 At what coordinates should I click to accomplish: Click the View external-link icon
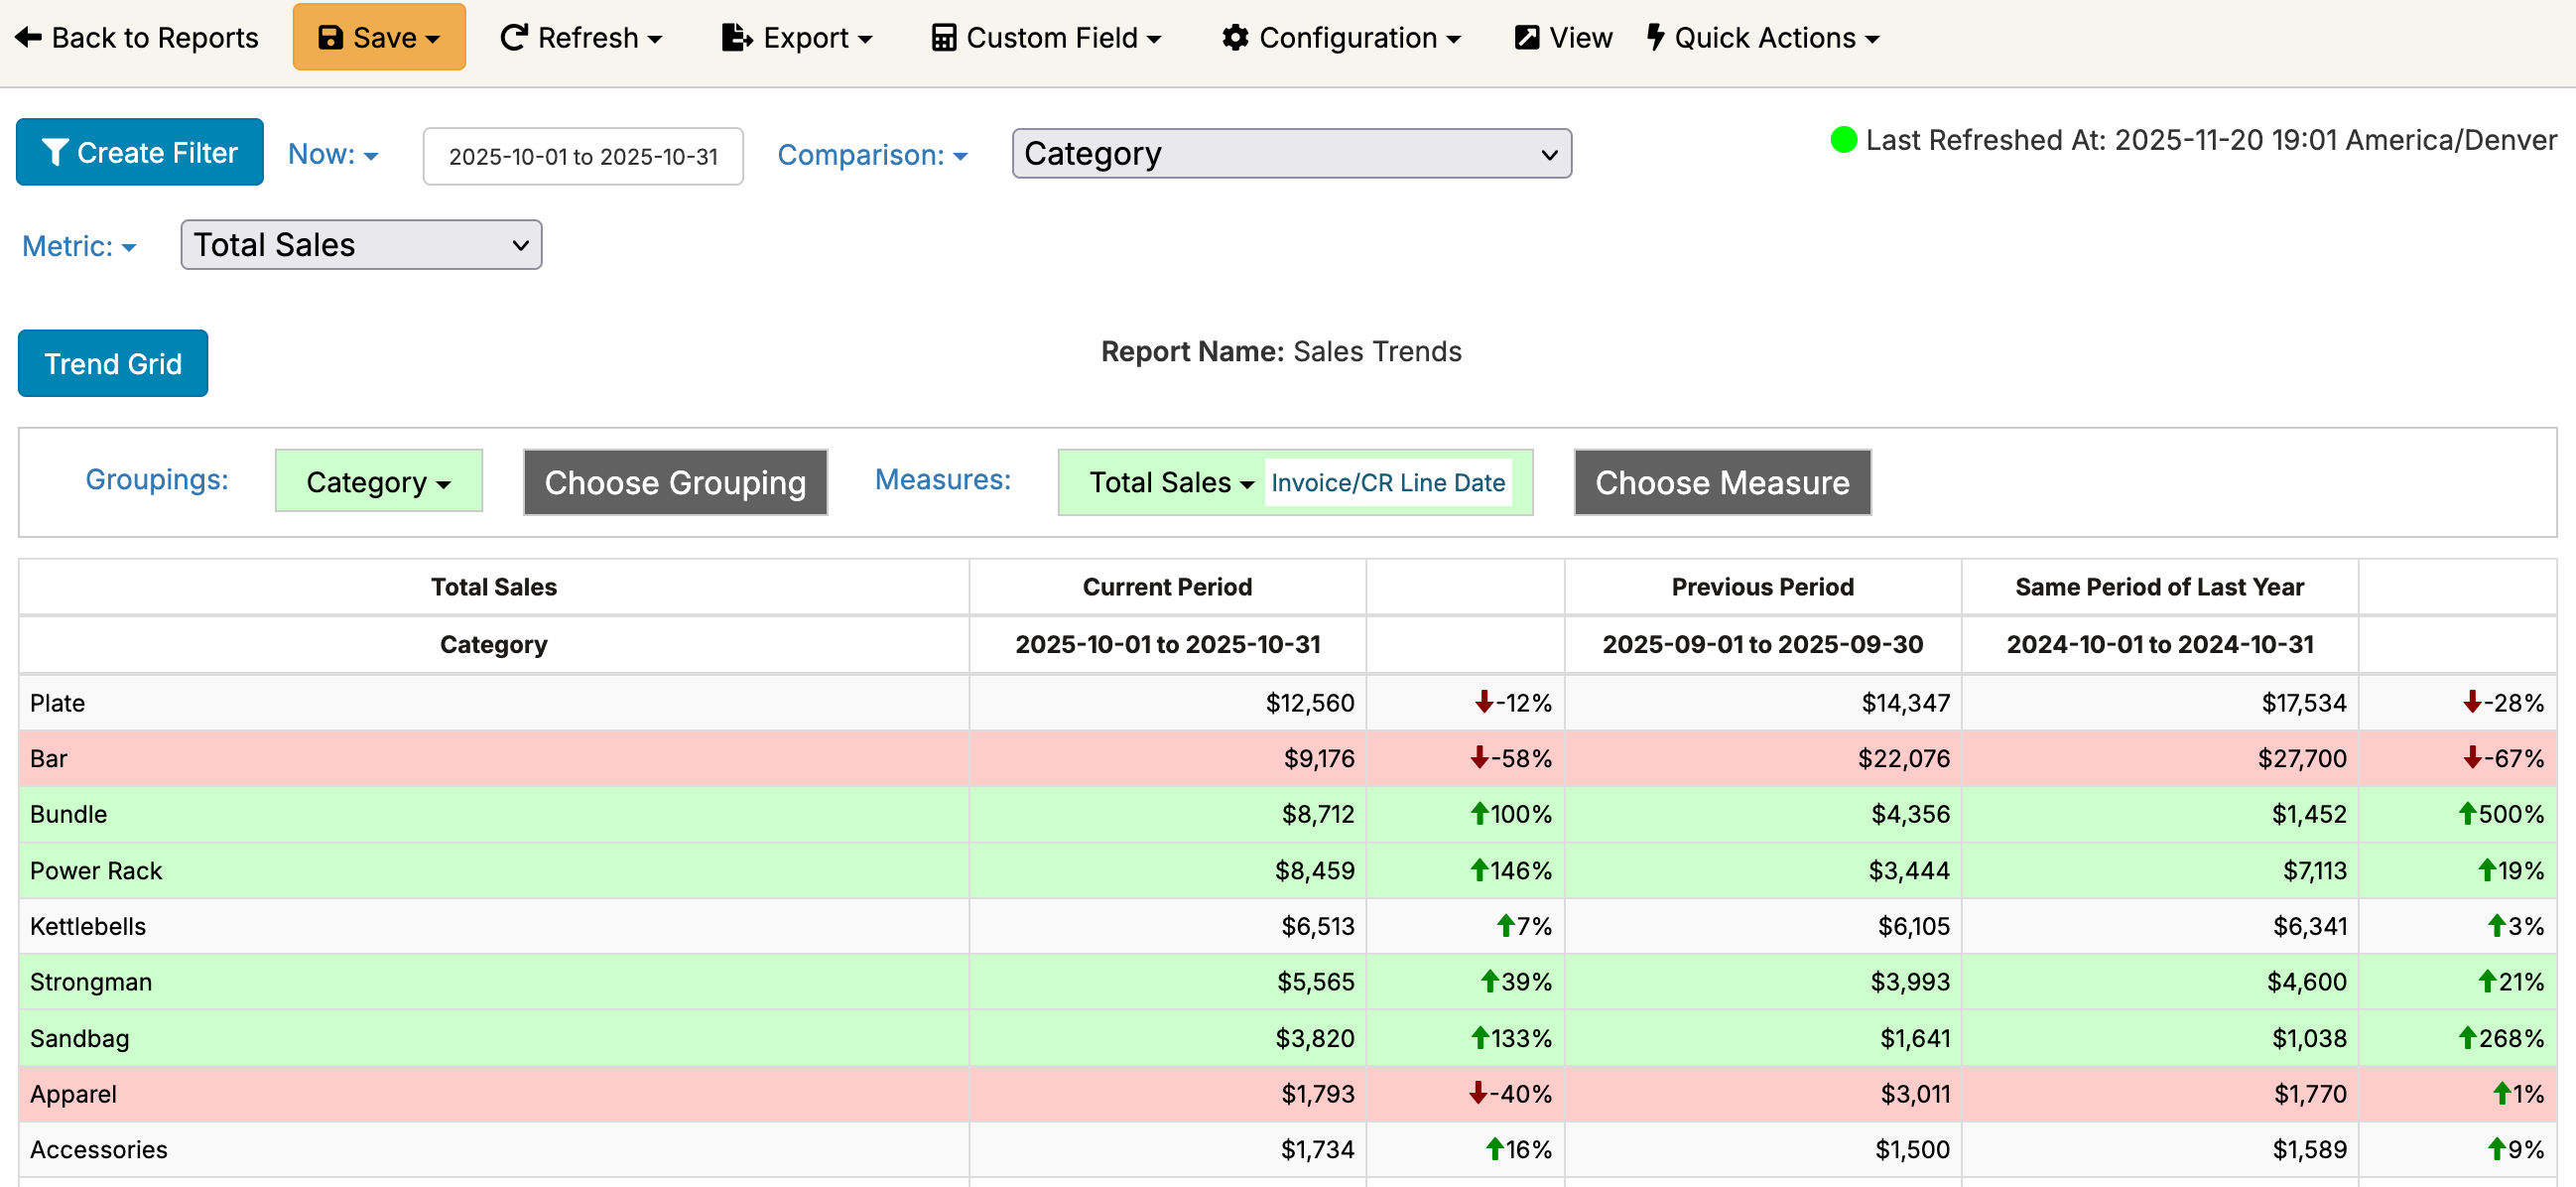pos(1526,38)
